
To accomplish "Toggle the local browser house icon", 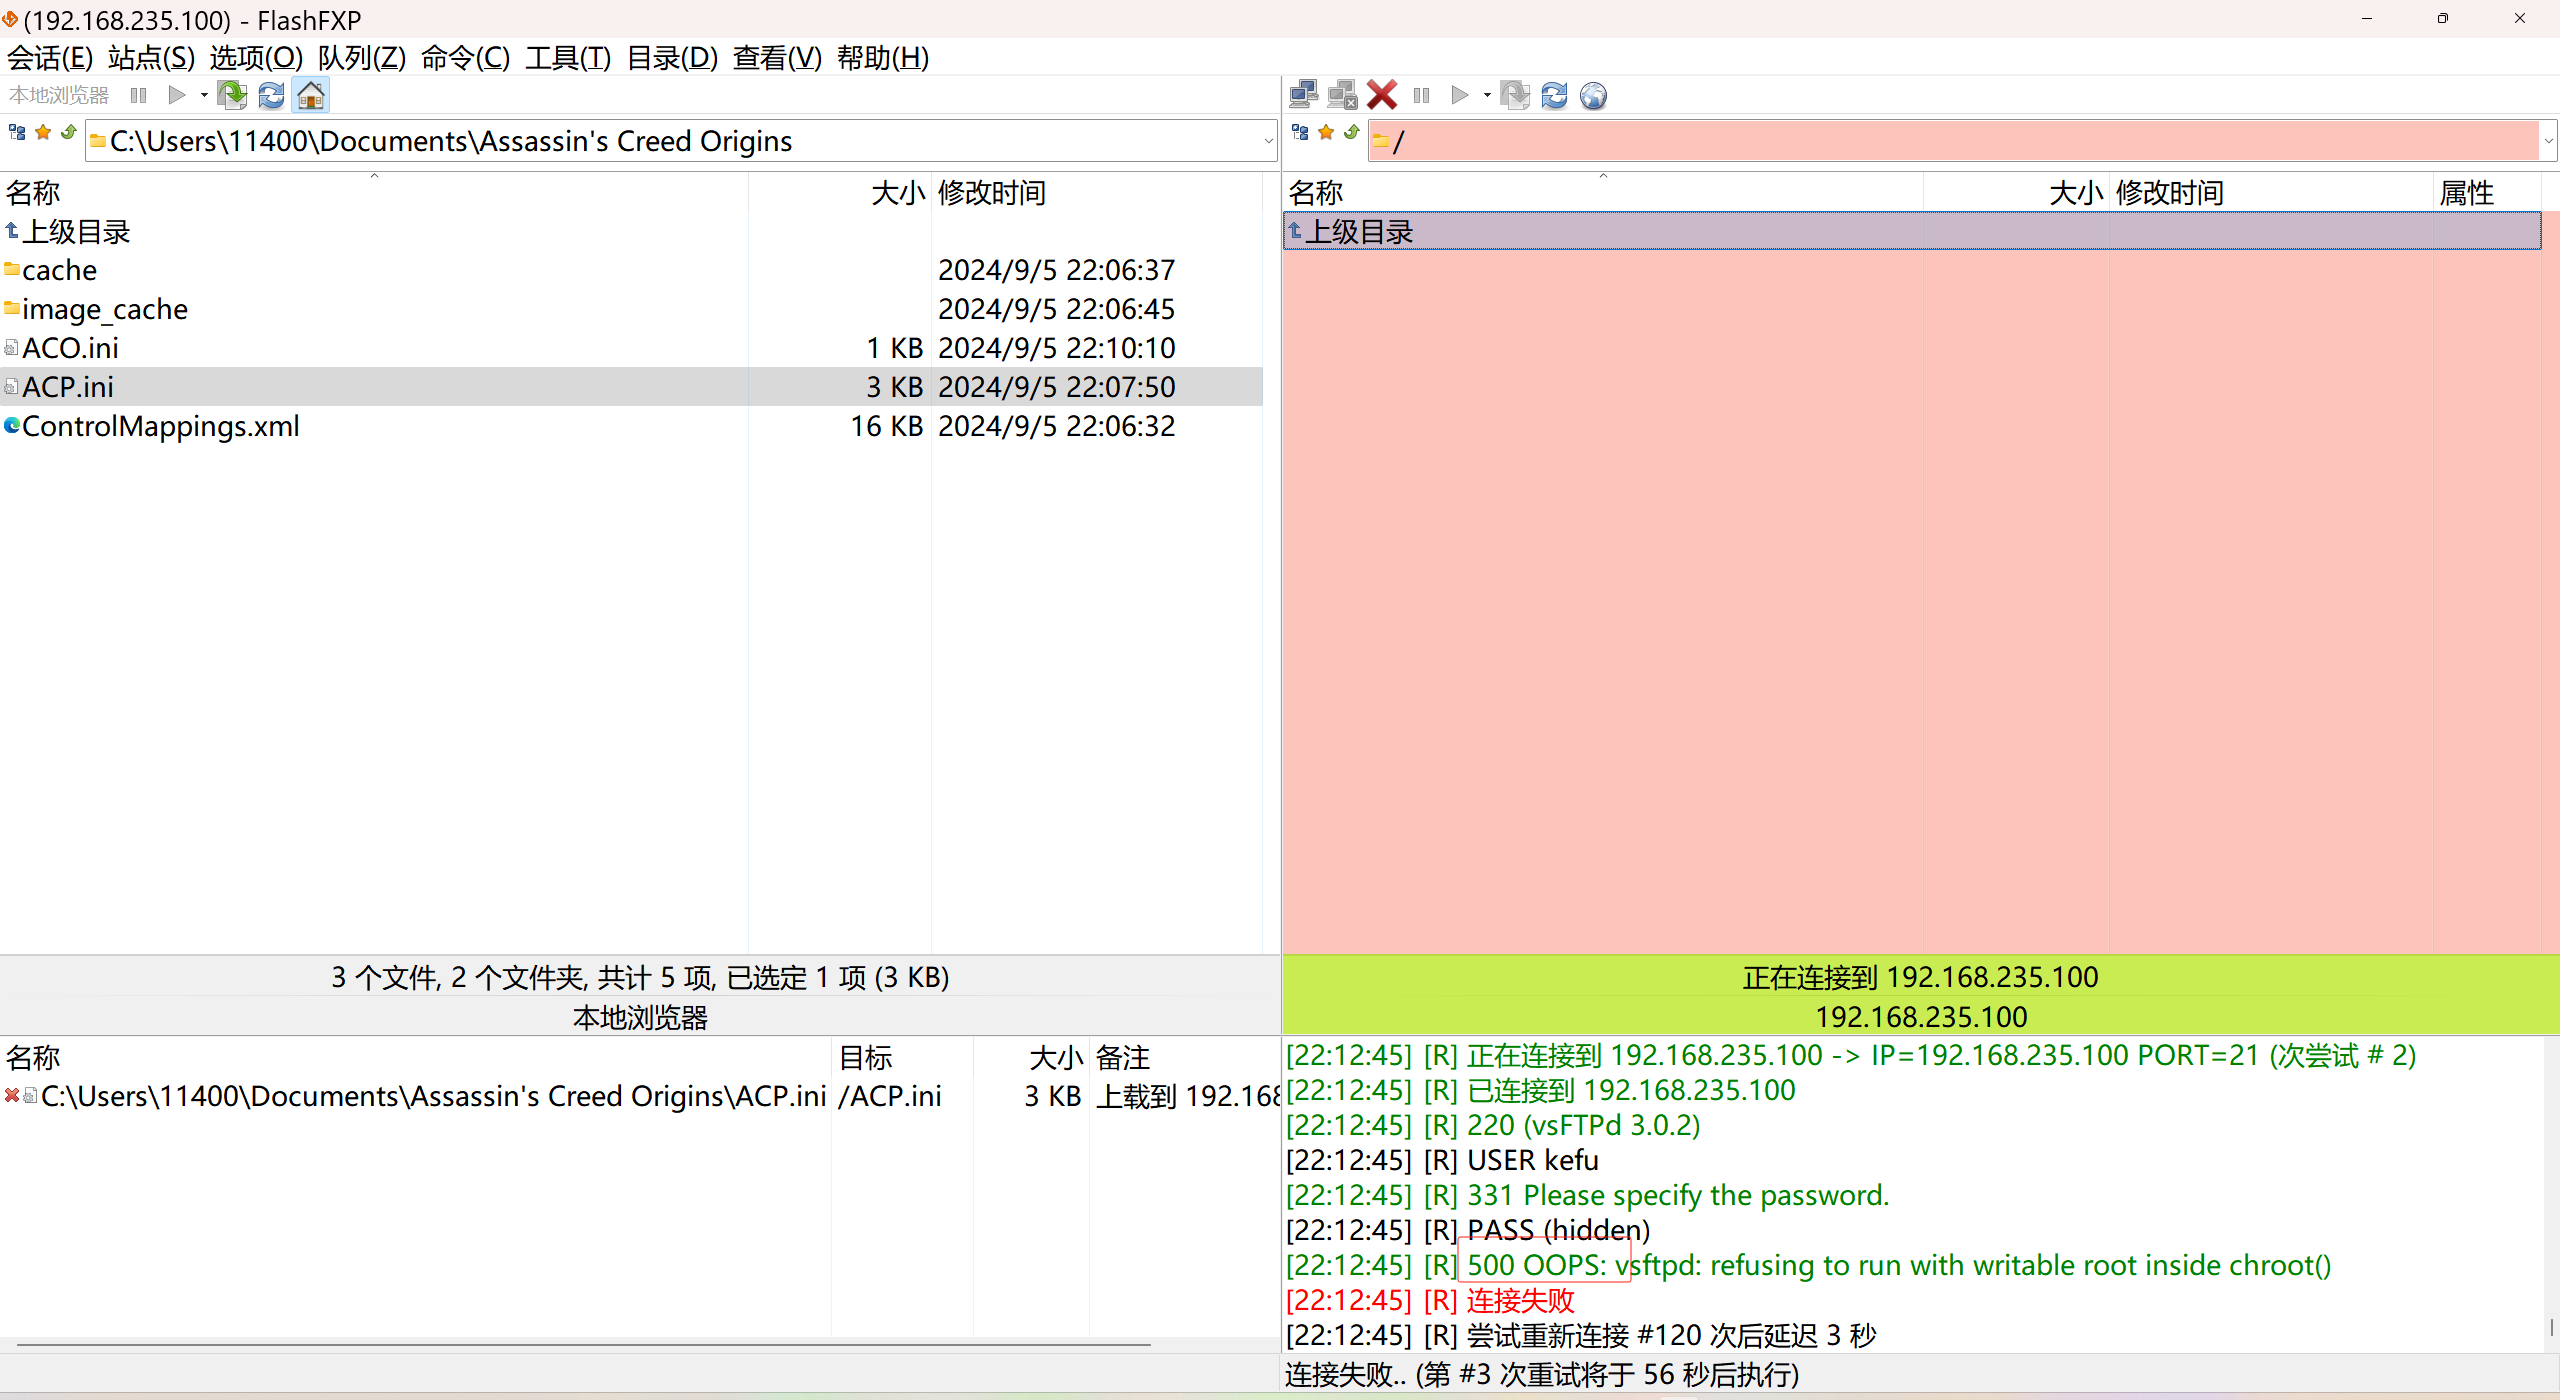I will [311, 95].
